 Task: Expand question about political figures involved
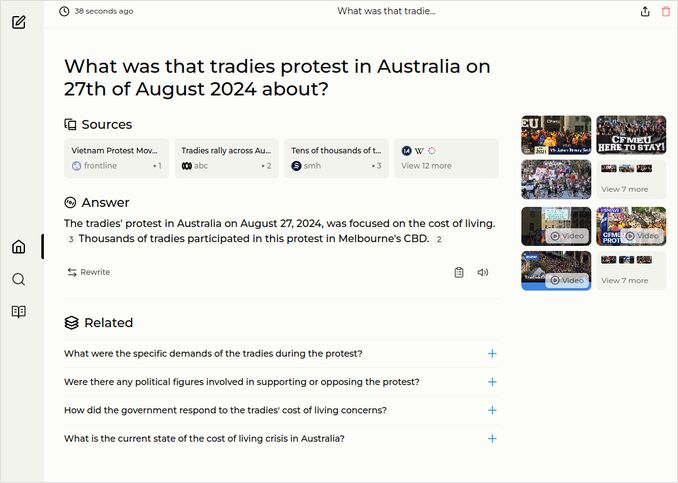(492, 382)
